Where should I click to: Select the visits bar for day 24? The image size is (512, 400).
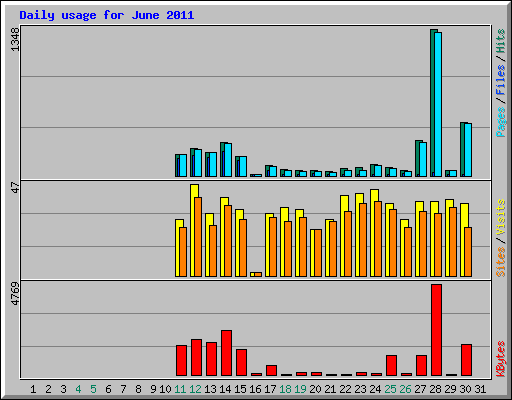coord(374,233)
